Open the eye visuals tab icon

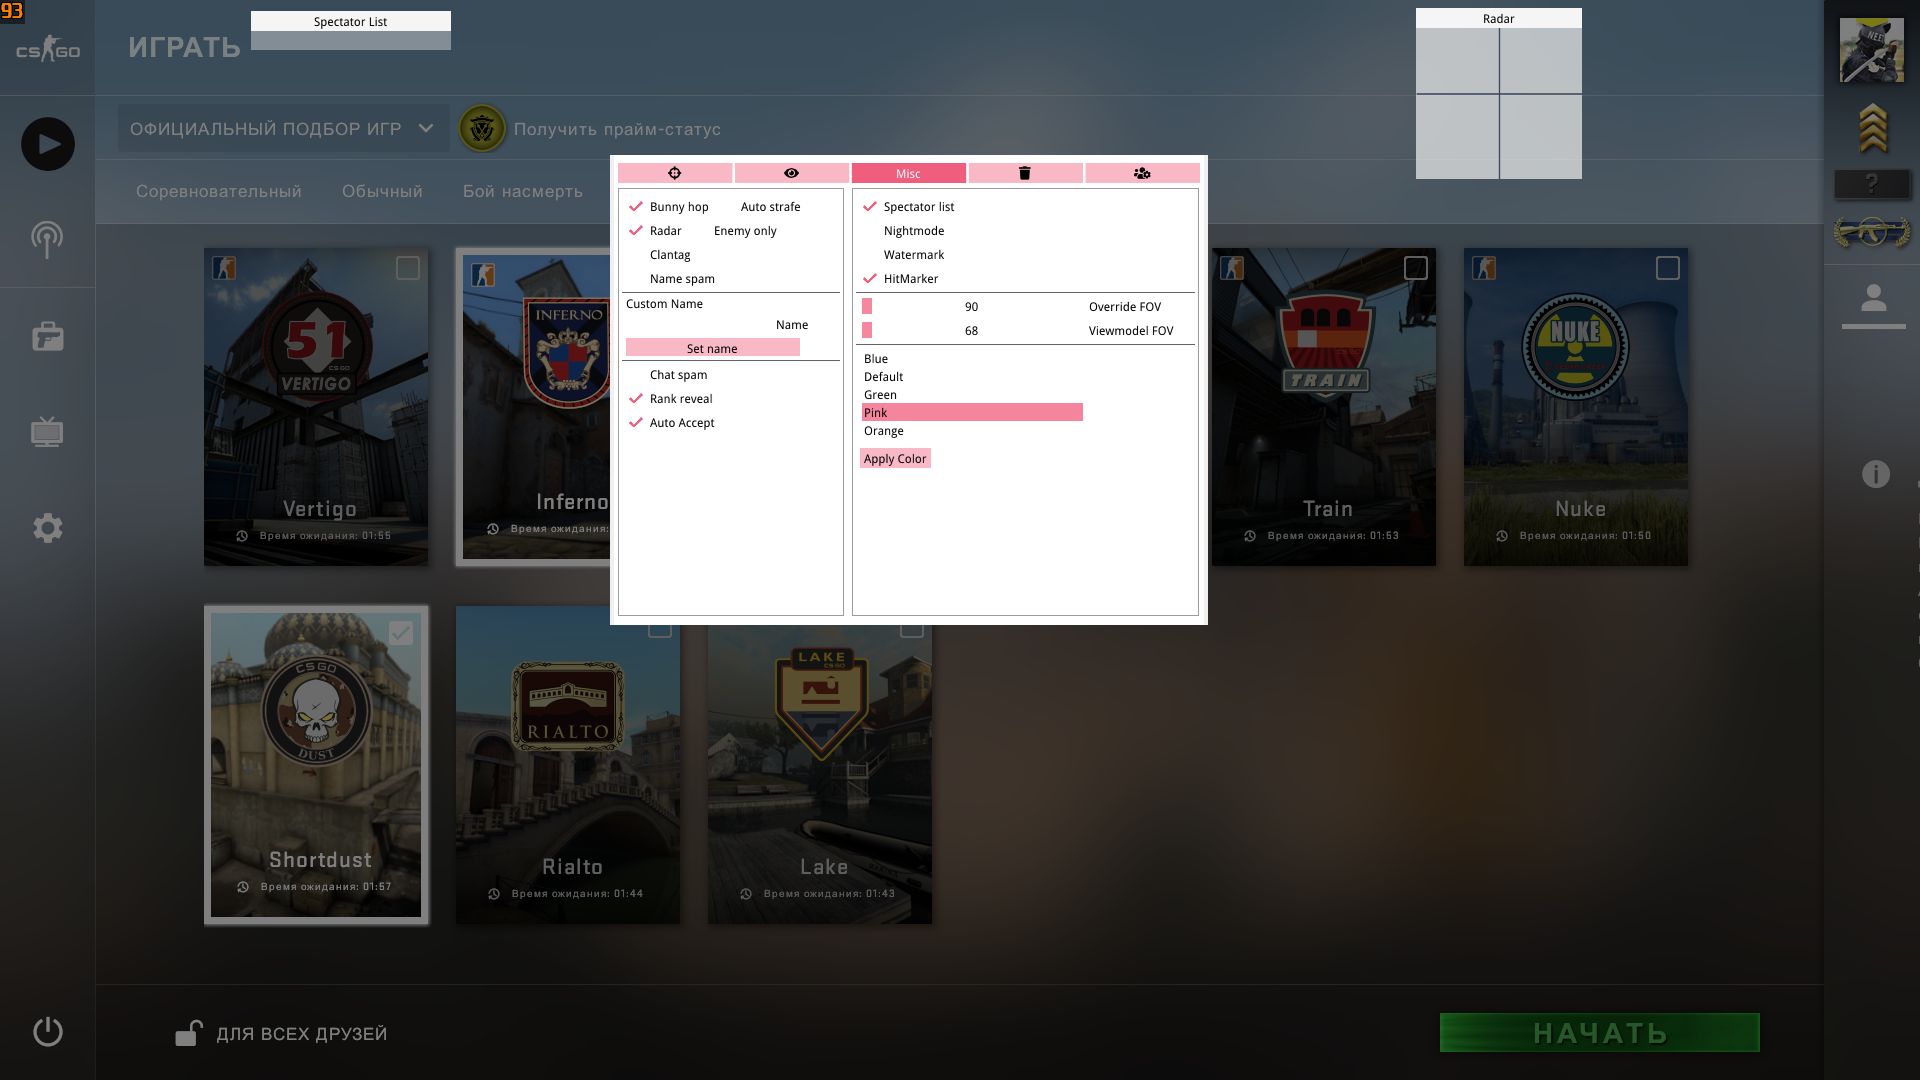[x=791, y=173]
